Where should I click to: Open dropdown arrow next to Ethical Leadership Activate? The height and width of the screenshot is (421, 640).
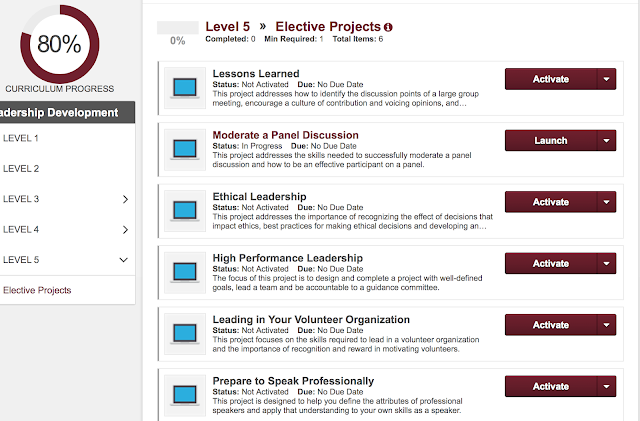coord(607,202)
